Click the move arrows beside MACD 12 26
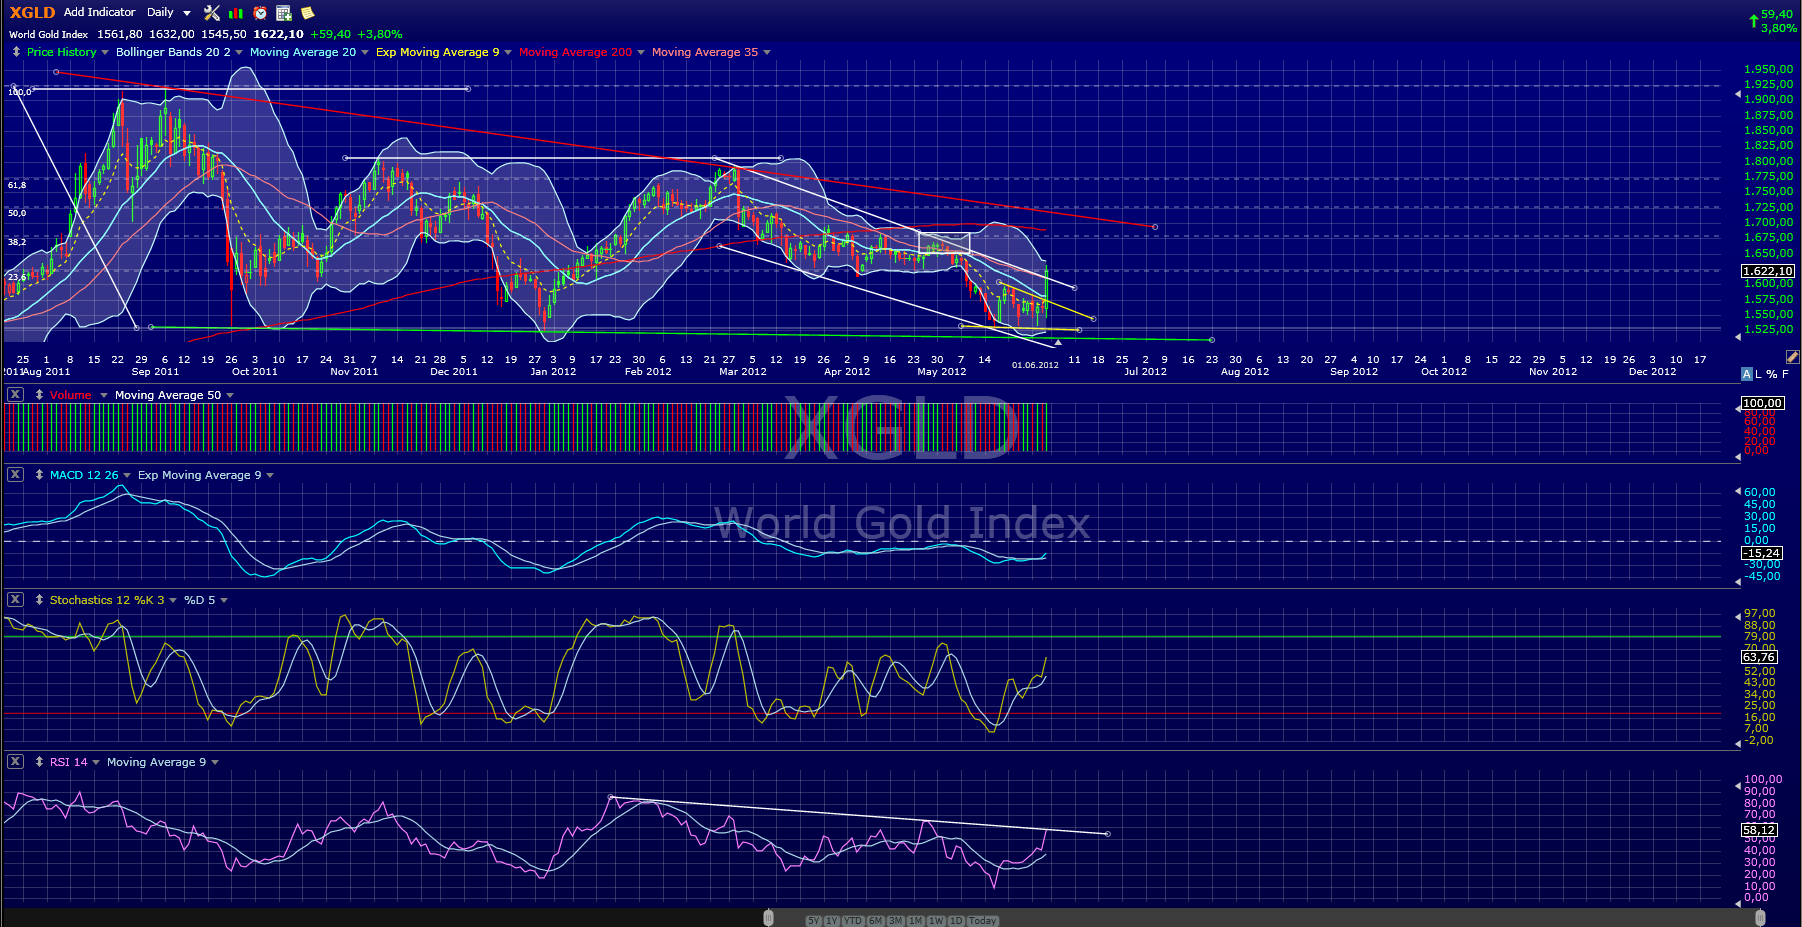Image resolution: width=1802 pixels, height=927 pixels. 39,475
